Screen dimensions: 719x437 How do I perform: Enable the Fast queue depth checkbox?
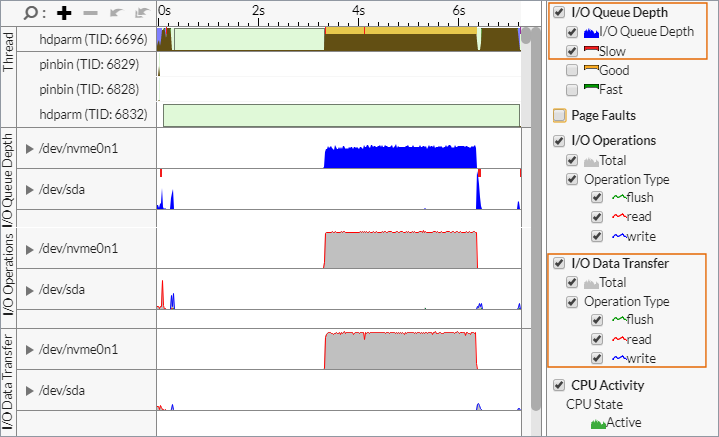click(572, 89)
